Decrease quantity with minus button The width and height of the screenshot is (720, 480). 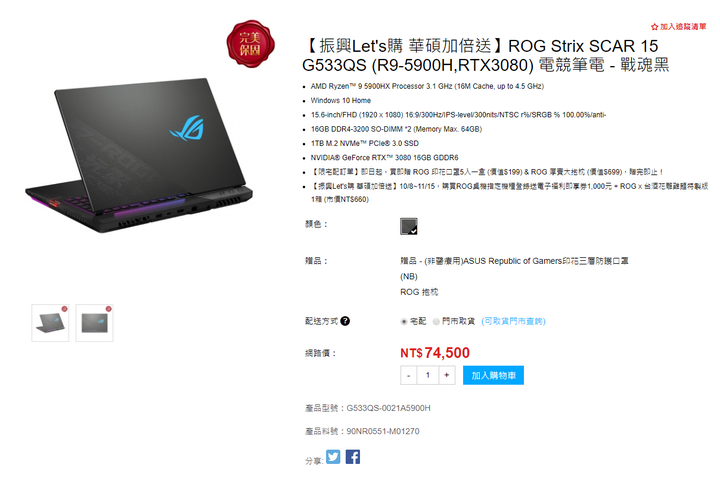(409, 375)
